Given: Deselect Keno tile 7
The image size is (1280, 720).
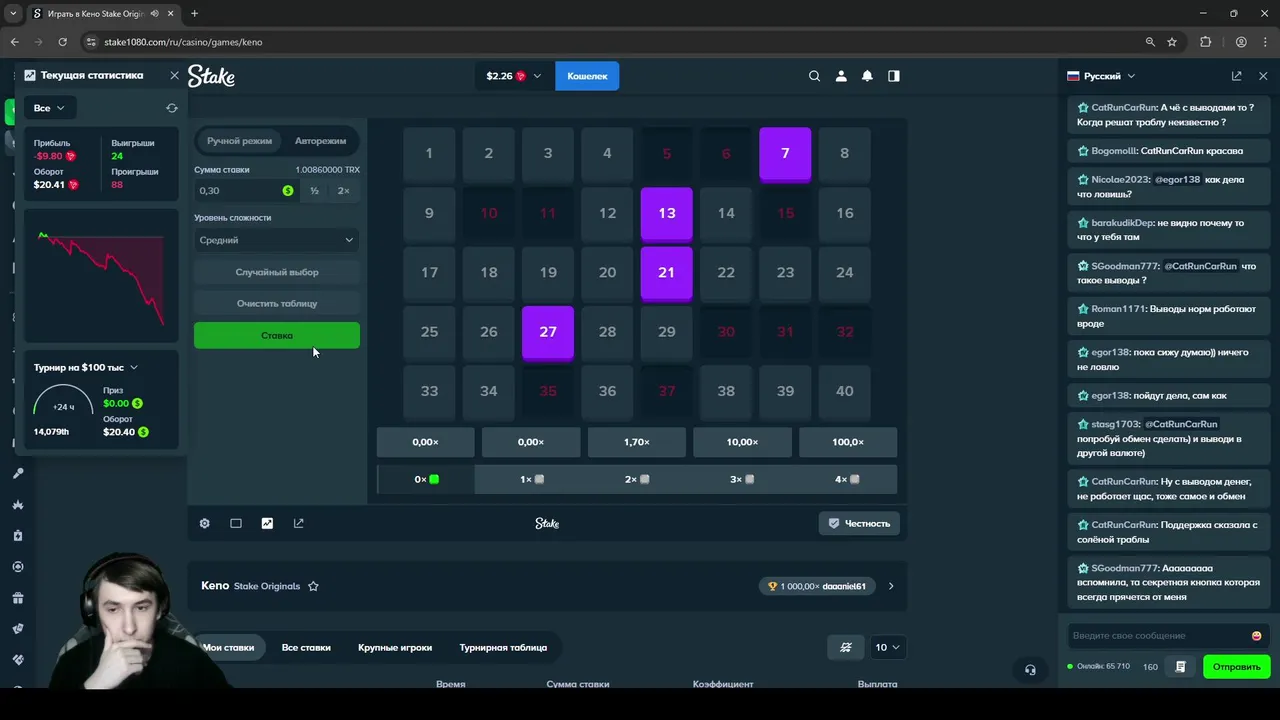Looking at the screenshot, I should point(785,153).
